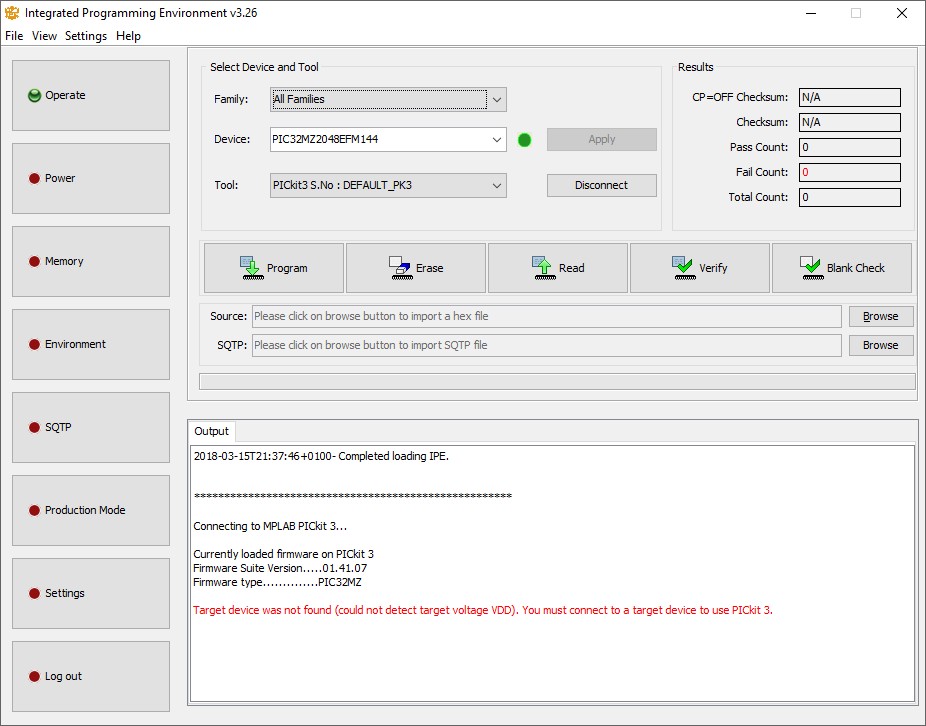Minimize the IPE window
Image resolution: width=926 pixels, height=726 pixels.
811,13
